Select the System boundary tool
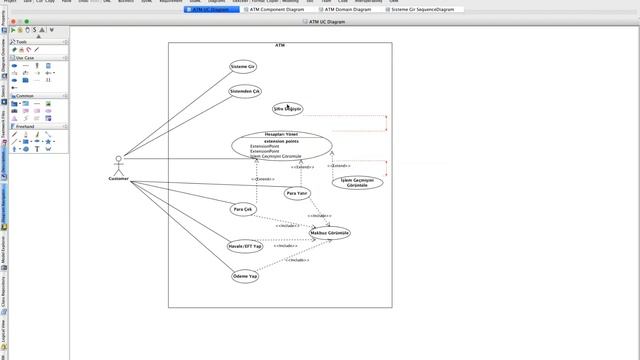This screenshot has height=360, width=640. pos(48,66)
